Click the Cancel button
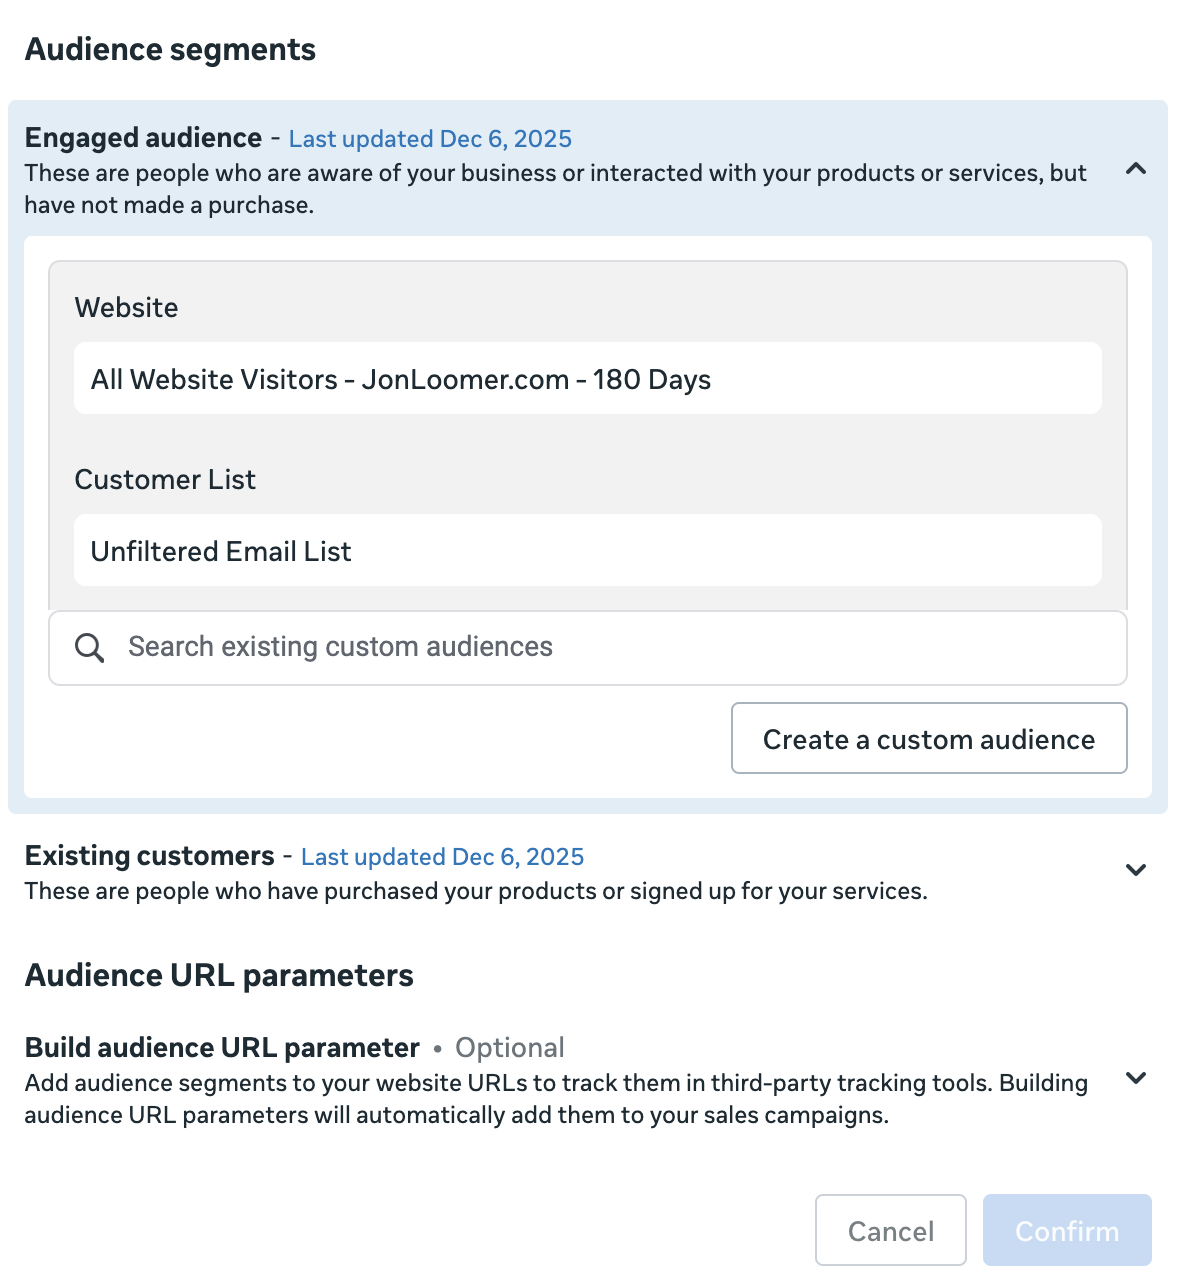Viewport: 1178px width, 1288px height. coord(890,1230)
